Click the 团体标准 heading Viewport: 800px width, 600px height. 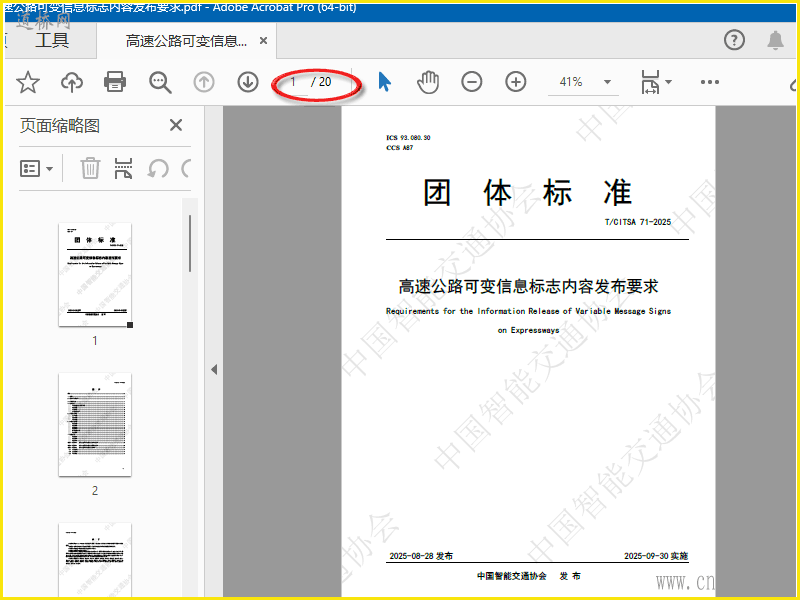click(x=528, y=193)
